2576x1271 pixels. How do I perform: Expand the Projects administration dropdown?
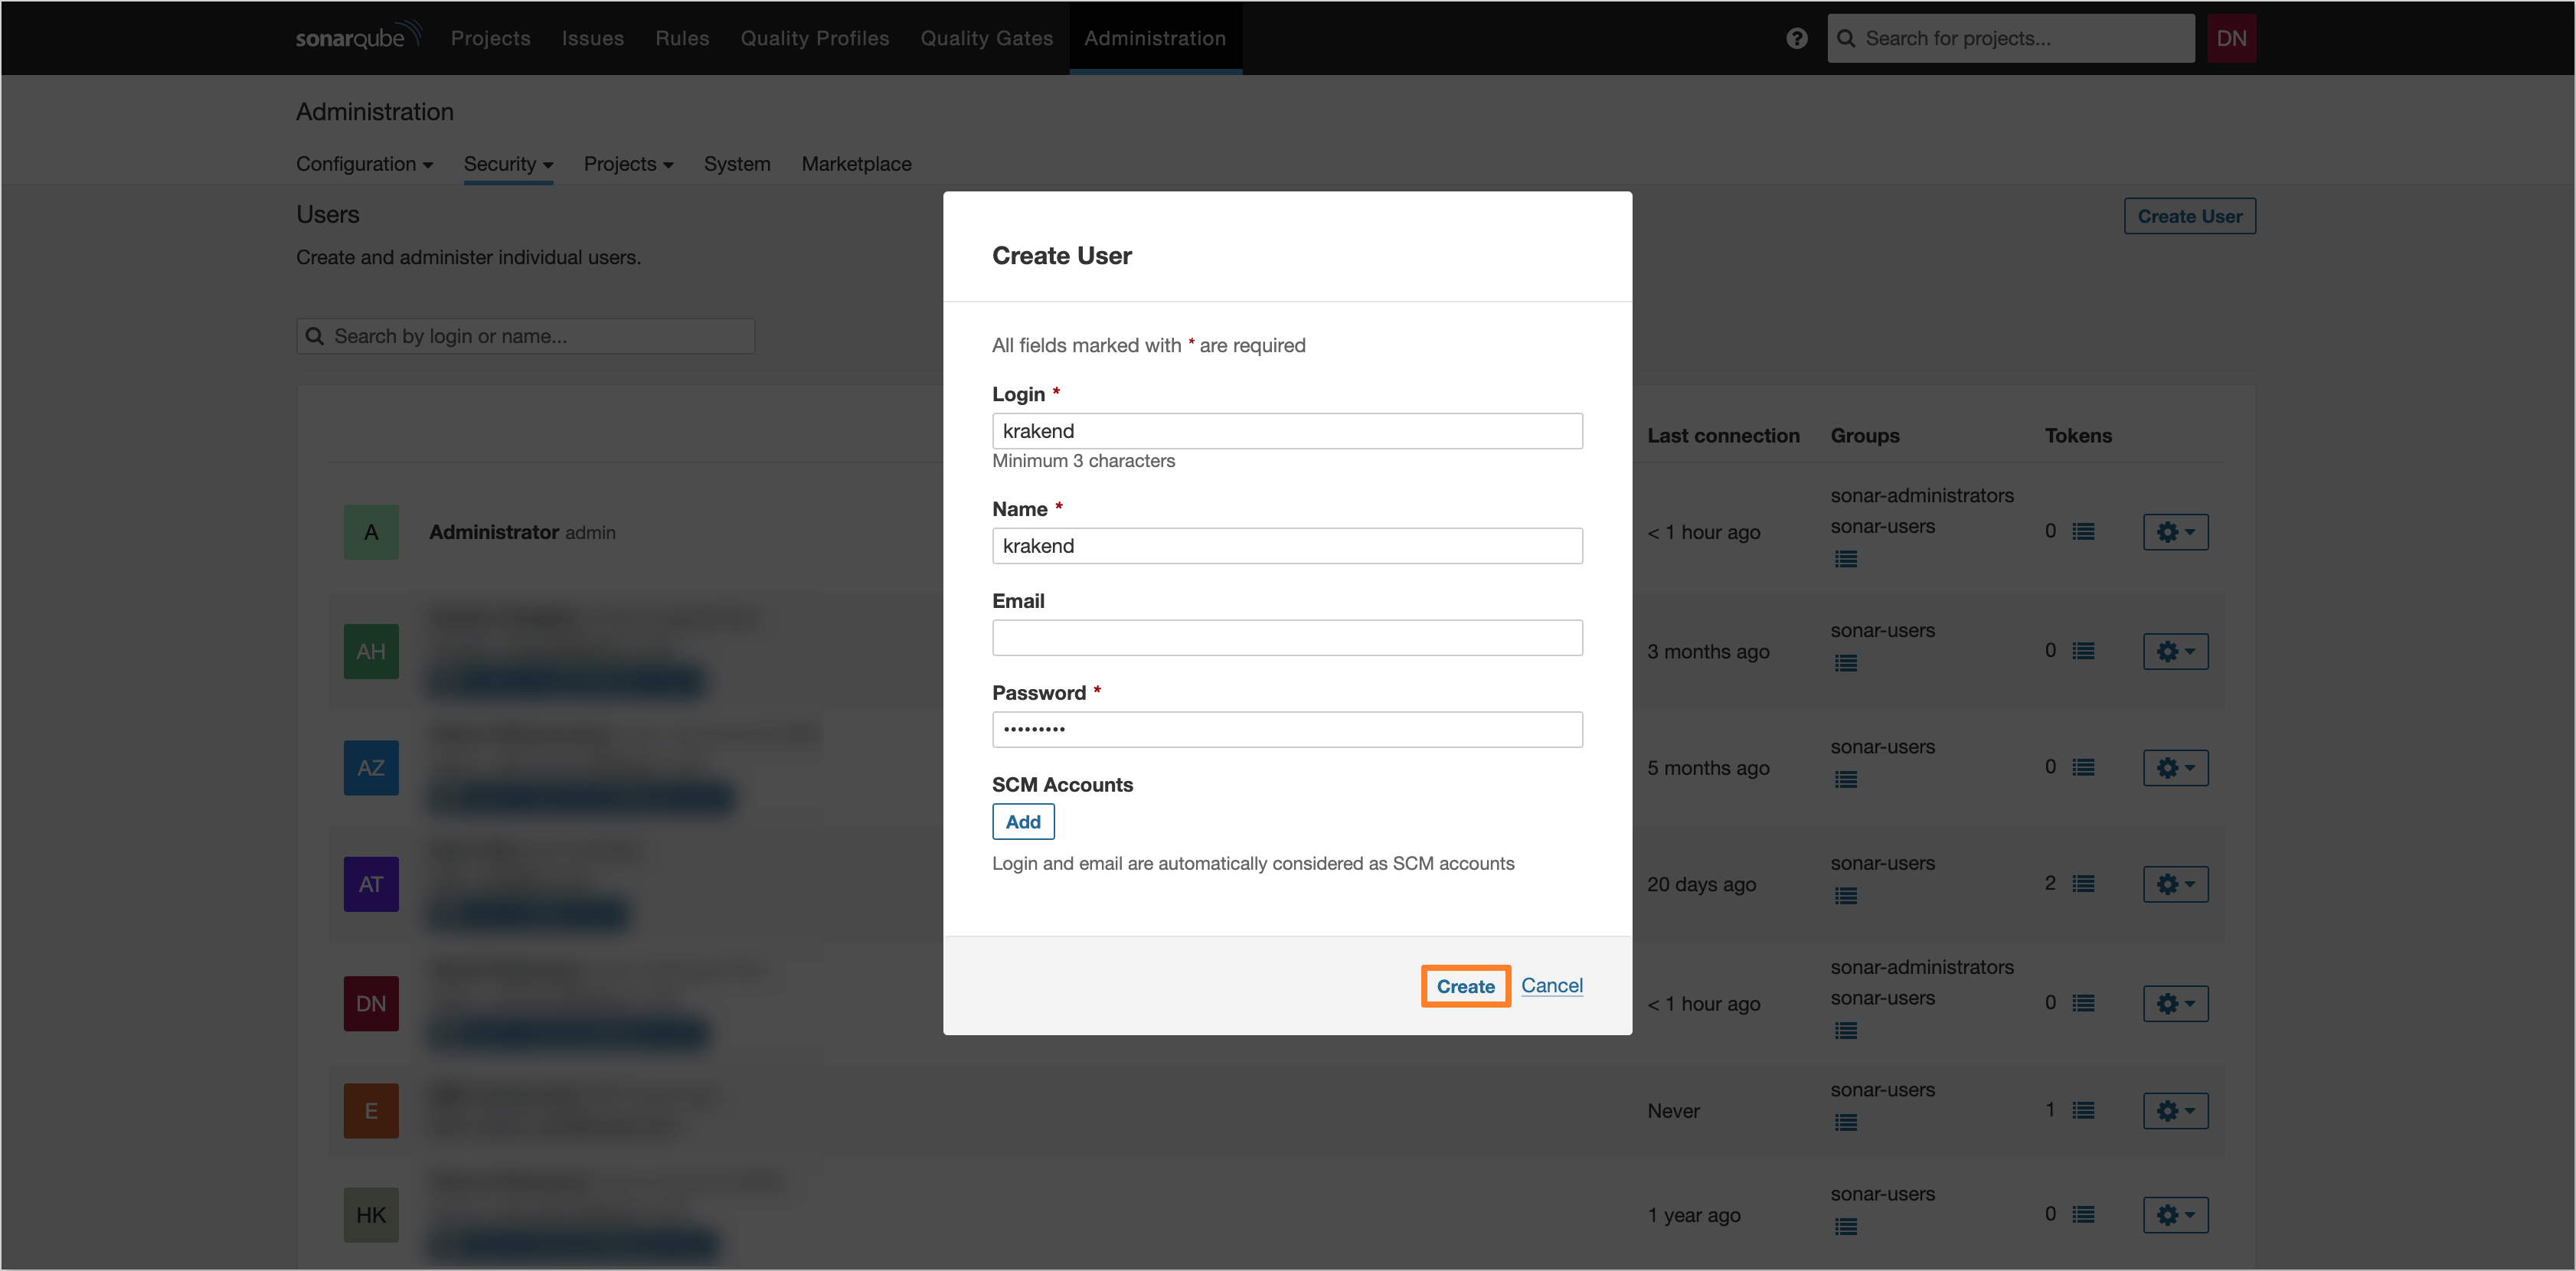(x=628, y=164)
